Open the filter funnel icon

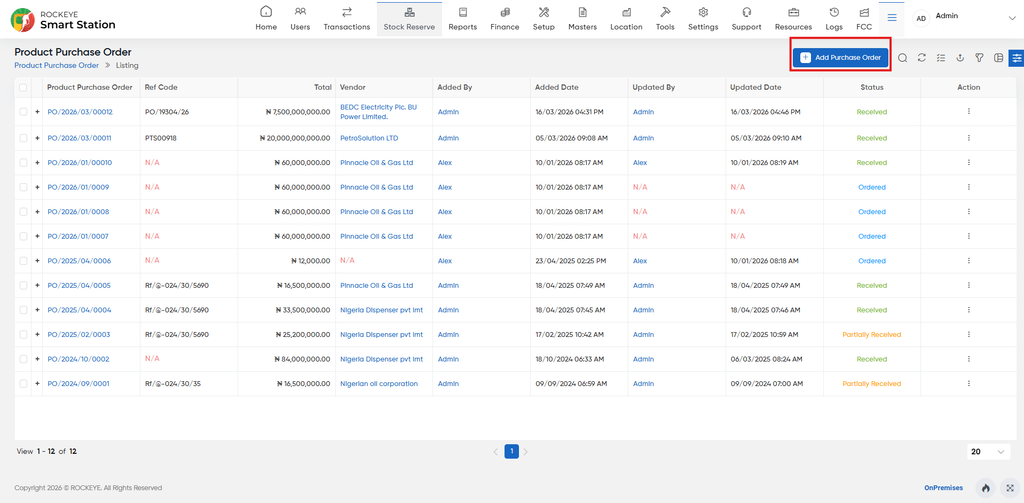(979, 57)
